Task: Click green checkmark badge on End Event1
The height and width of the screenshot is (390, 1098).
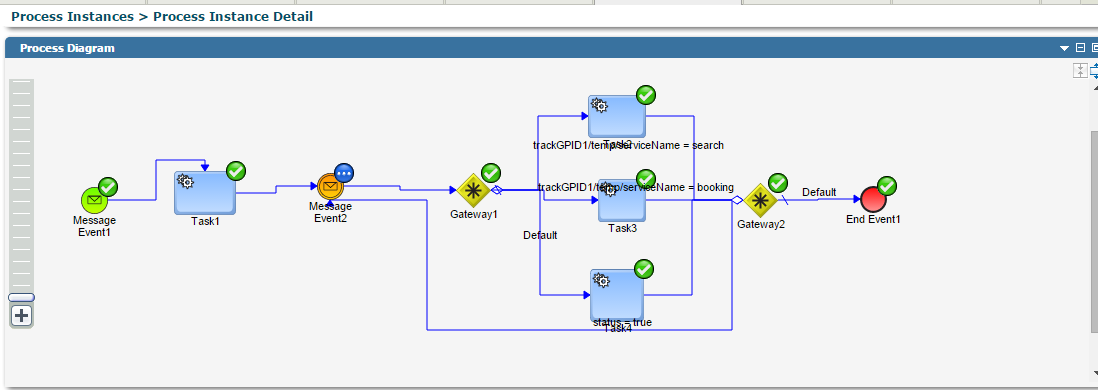Action: click(887, 186)
